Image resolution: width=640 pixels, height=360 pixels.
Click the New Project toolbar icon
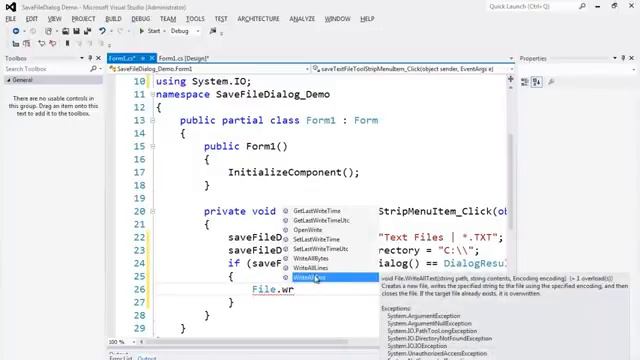pos(49,31)
